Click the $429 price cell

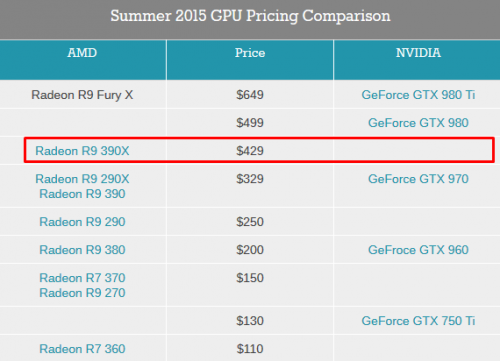pos(250,151)
